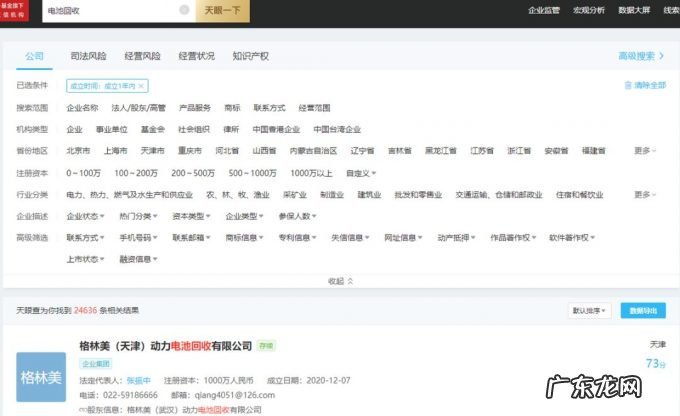The width and height of the screenshot is (680, 416).
Task: Open 企业监管 in top navigation
Action: coord(544,10)
